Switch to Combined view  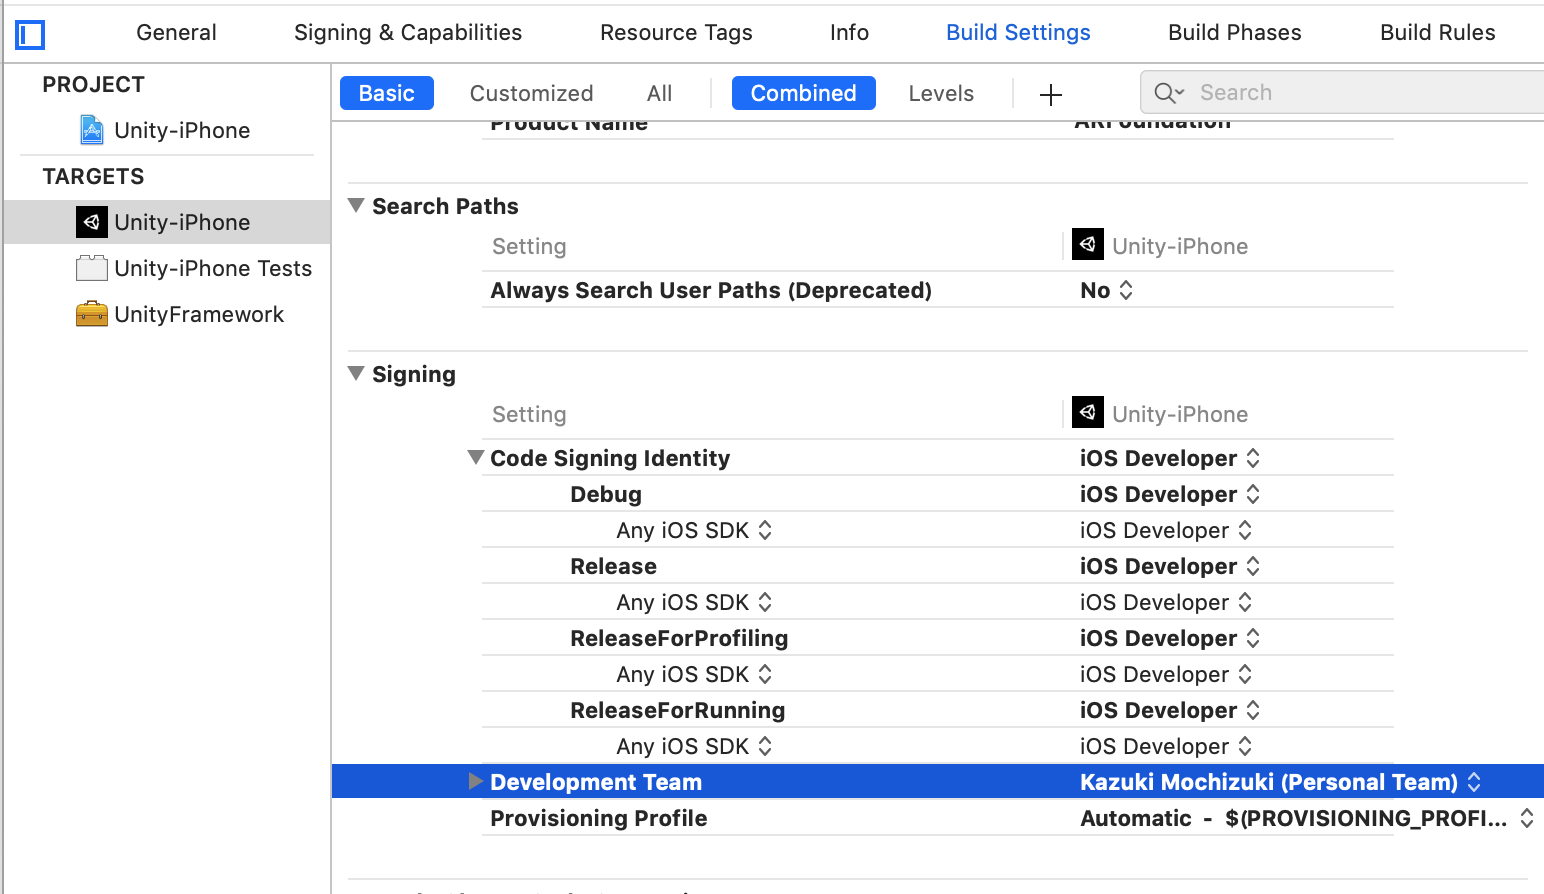click(803, 93)
